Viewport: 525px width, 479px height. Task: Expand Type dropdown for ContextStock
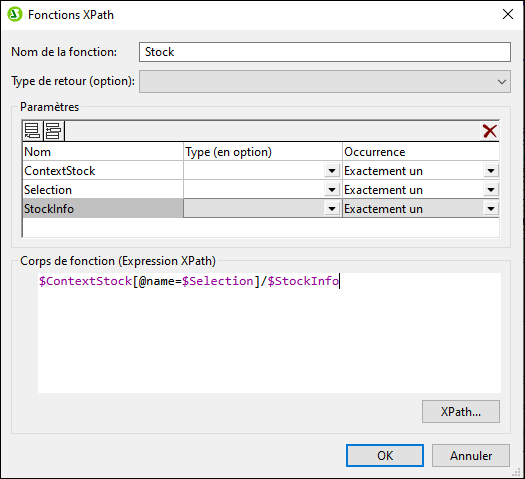[332, 171]
